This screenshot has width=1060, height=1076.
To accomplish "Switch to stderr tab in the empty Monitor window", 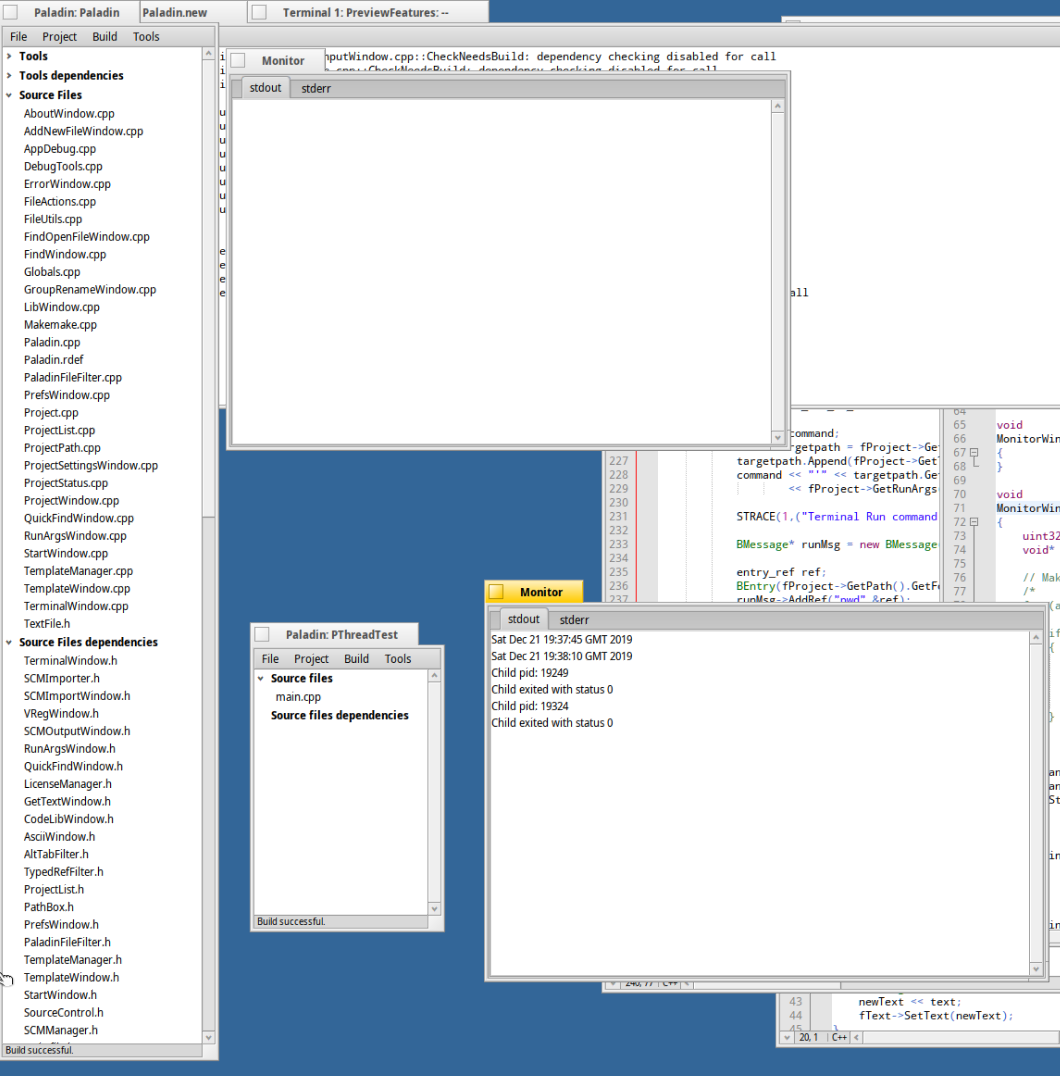I will click(x=316, y=89).
